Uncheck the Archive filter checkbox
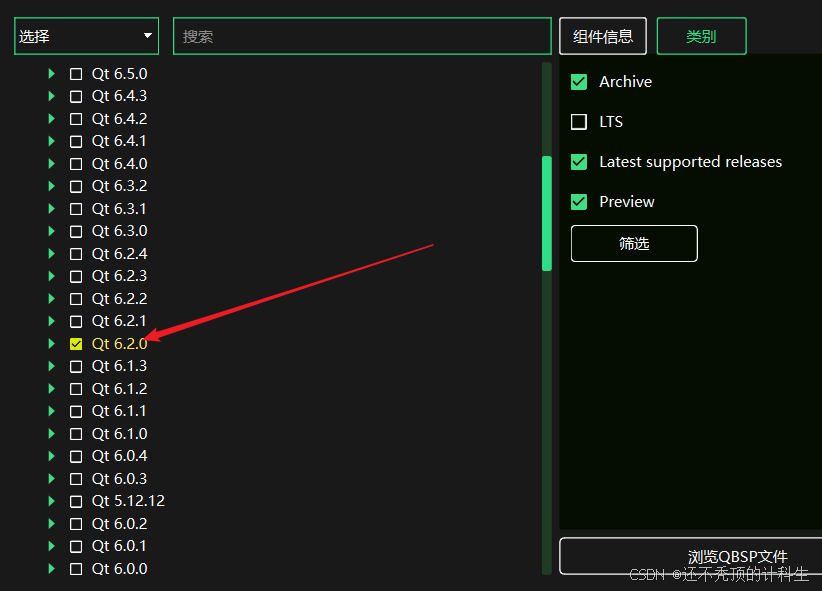822x591 pixels. point(579,82)
